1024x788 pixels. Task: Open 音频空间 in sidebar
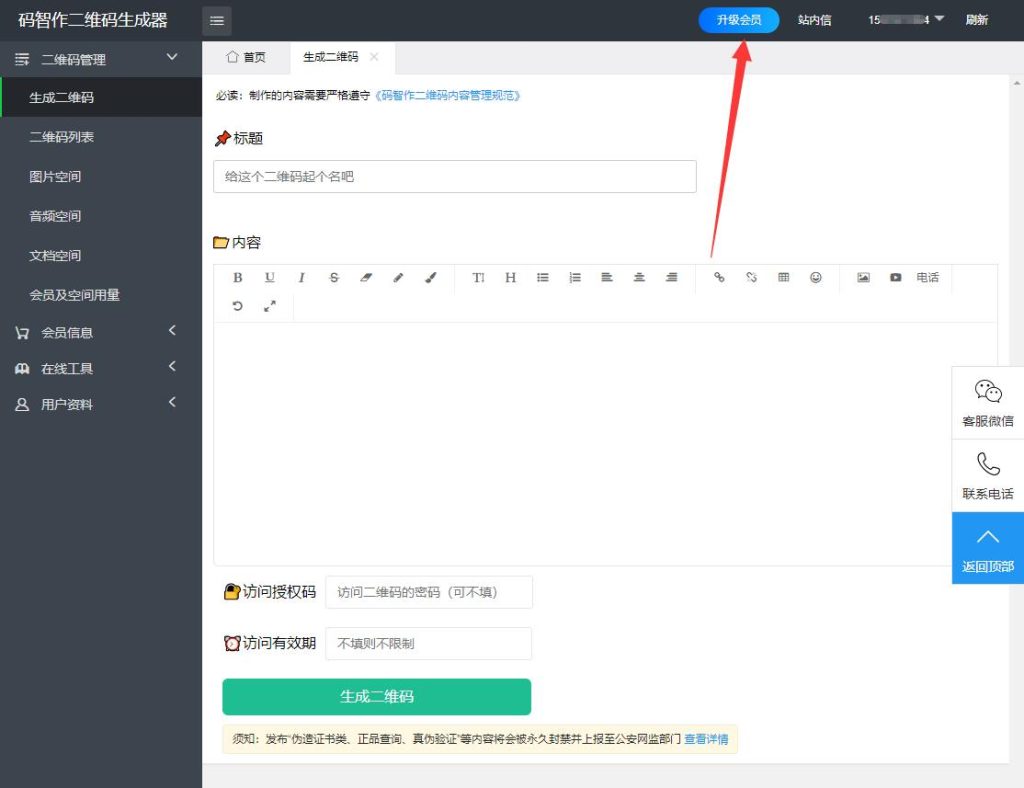[x=101, y=215]
